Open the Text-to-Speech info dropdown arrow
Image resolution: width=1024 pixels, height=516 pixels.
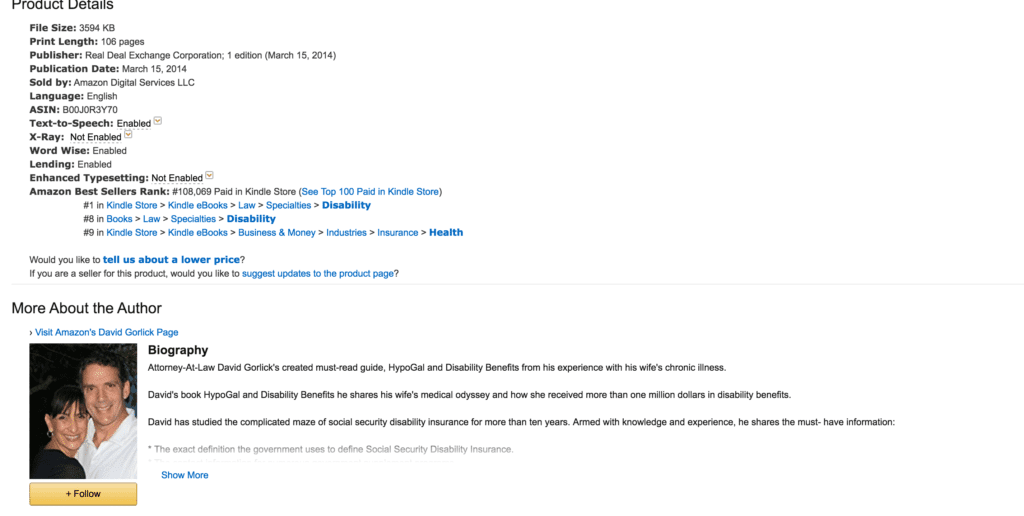(x=157, y=121)
